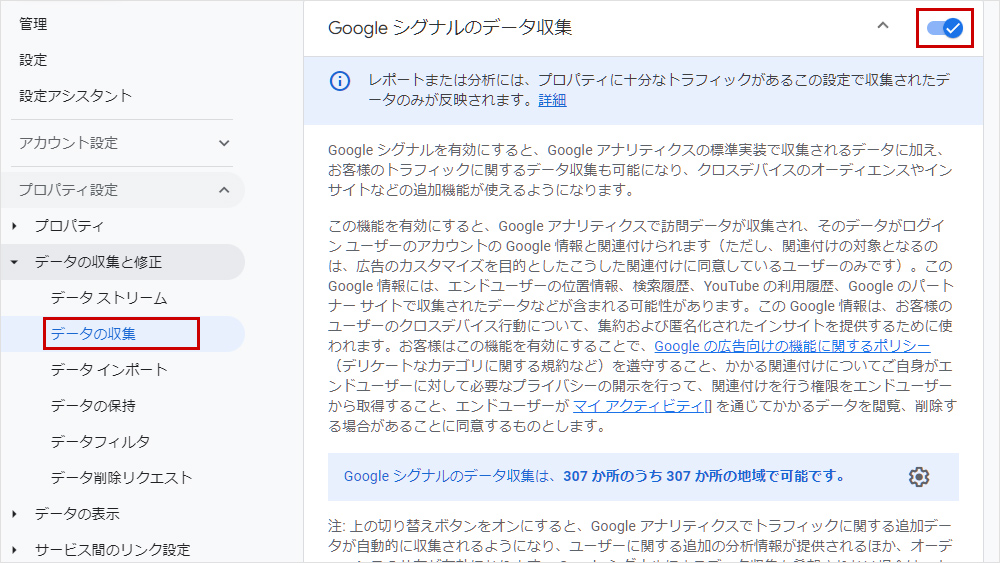Collapse the データの収集と修正 tree arrow
Image resolution: width=1000 pixels, height=563 pixels.
[x=14, y=262]
